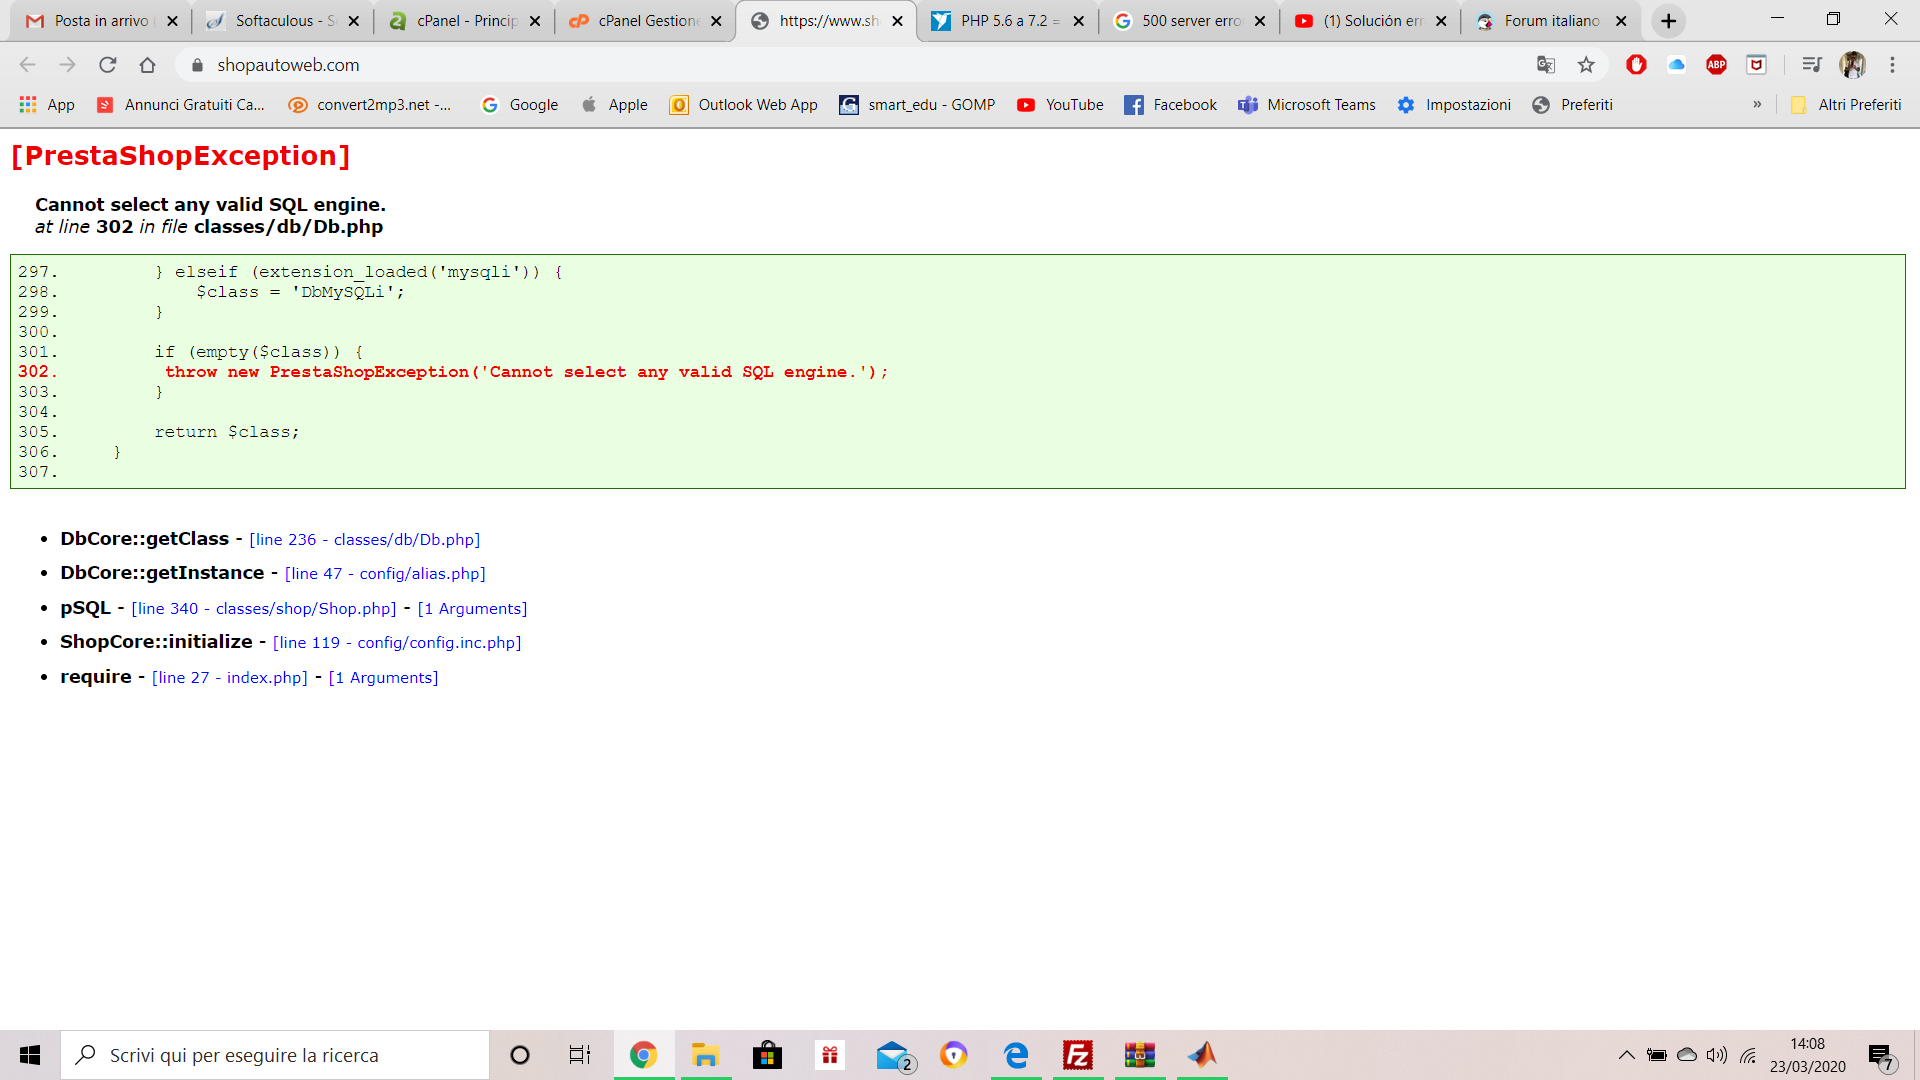
Task: Open line 119 config/config.inc.php link
Action: [397, 643]
